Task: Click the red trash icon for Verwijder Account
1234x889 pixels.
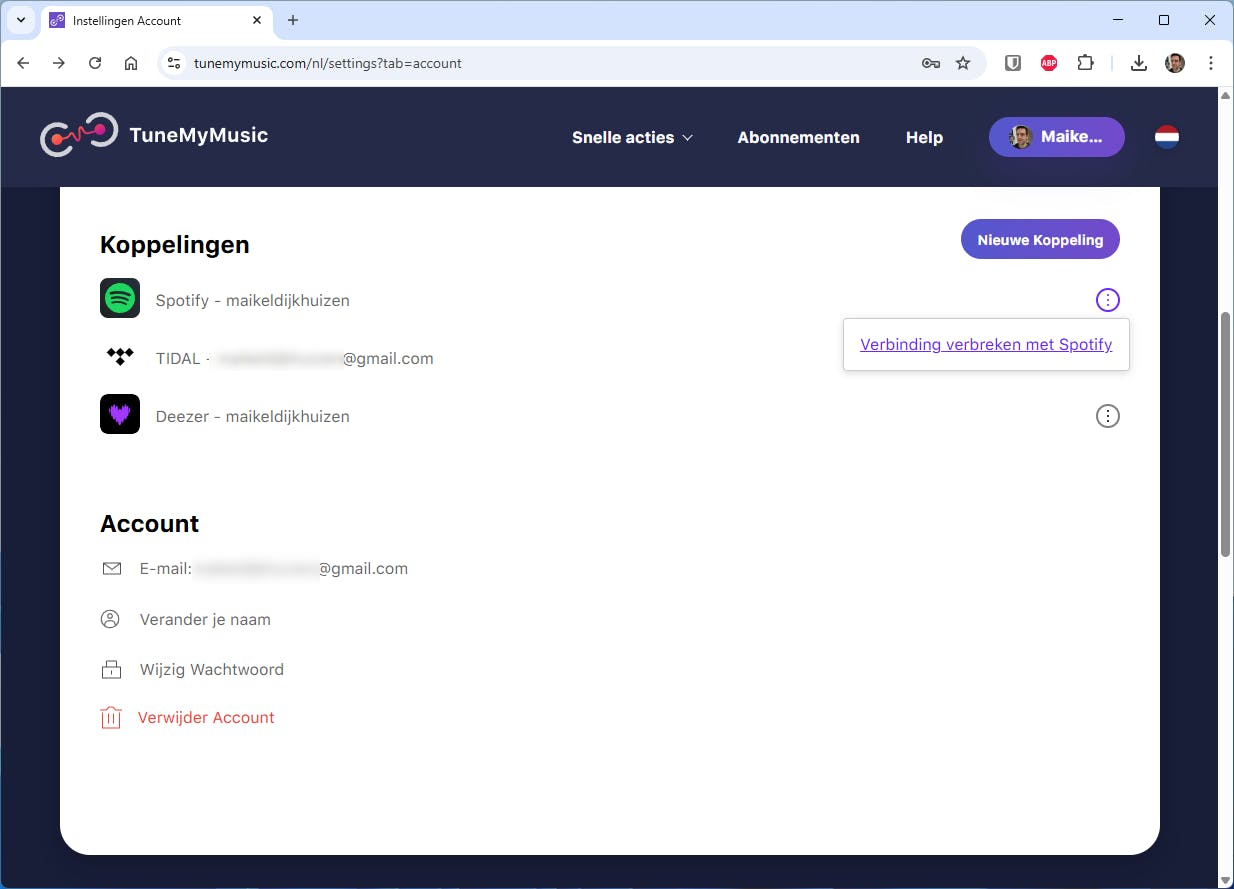Action: [111, 717]
